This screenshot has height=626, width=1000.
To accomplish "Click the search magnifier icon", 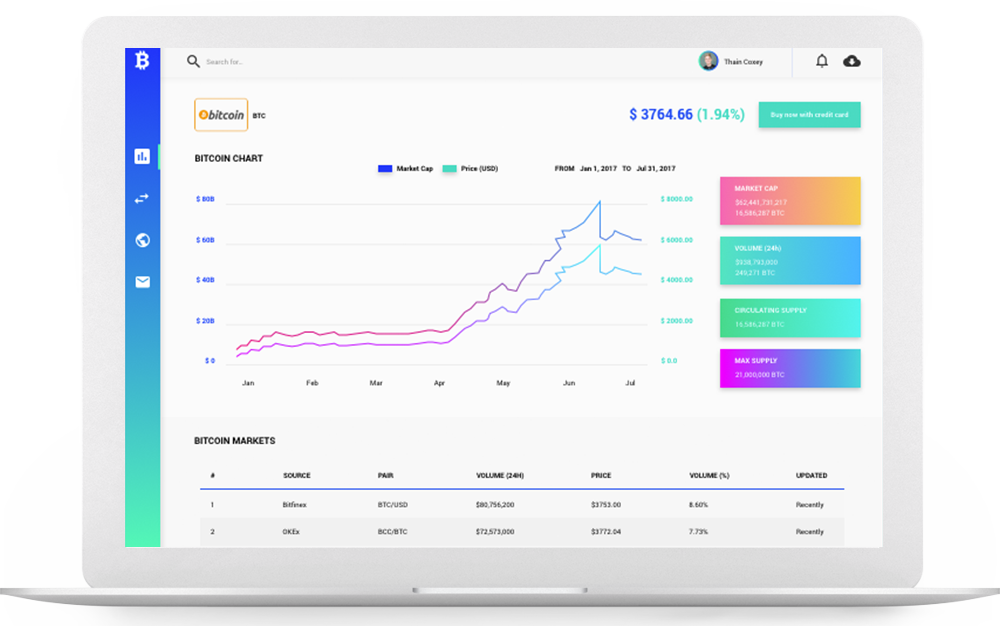I will tap(193, 61).
